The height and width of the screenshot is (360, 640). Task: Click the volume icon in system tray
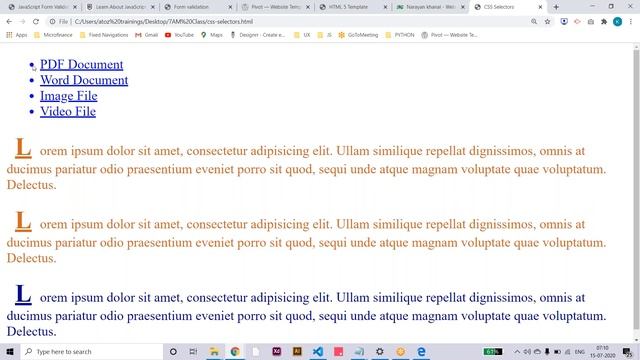(527, 351)
